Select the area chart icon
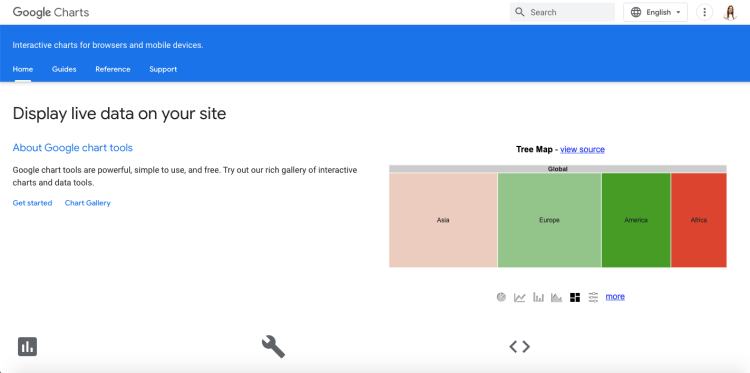The height and width of the screenshot is (373, 750). [556, 297]
